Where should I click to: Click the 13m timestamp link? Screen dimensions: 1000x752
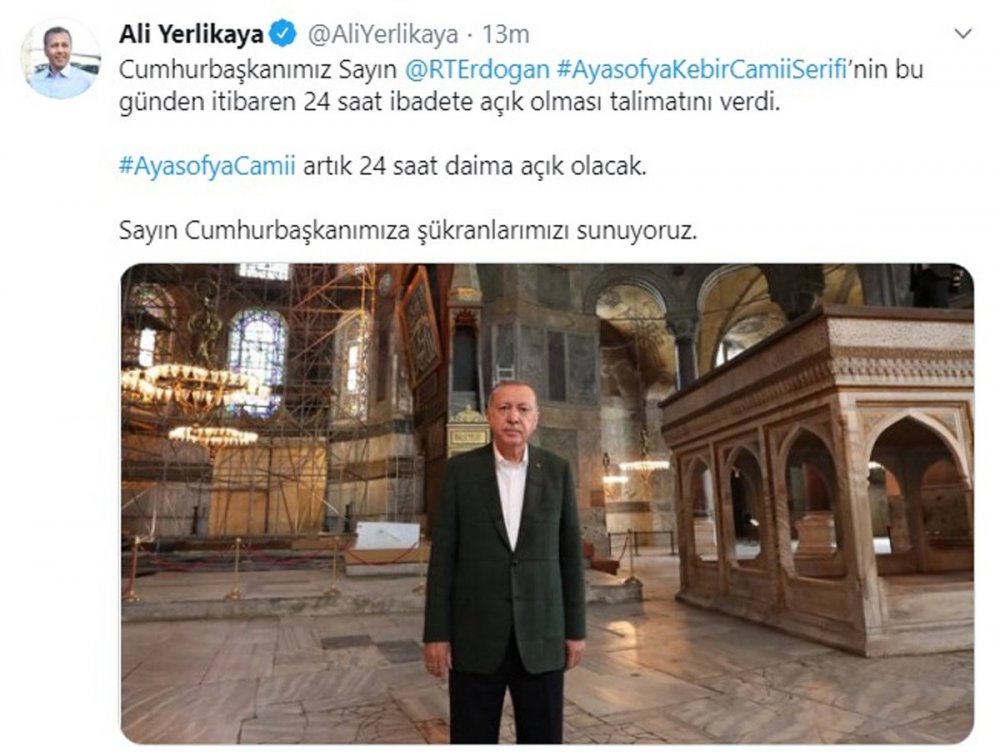505,34
